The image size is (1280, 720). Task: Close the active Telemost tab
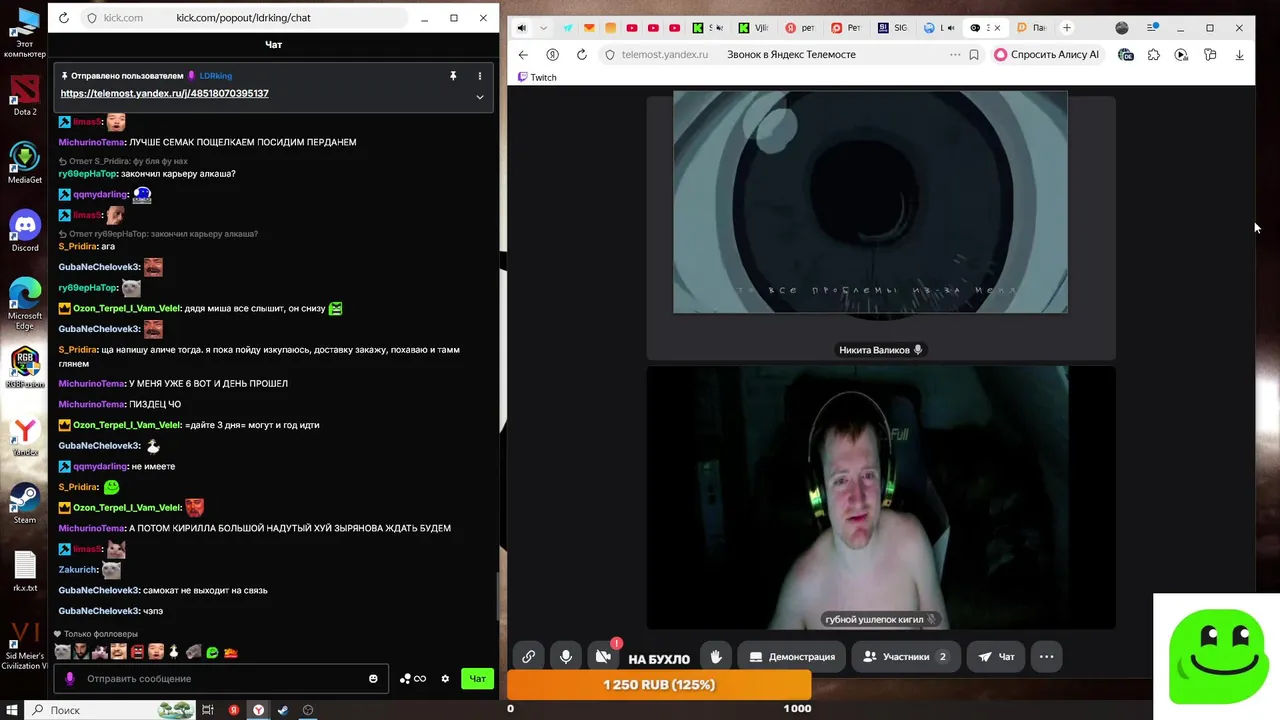pyautogui.click(x=997, y=28)
